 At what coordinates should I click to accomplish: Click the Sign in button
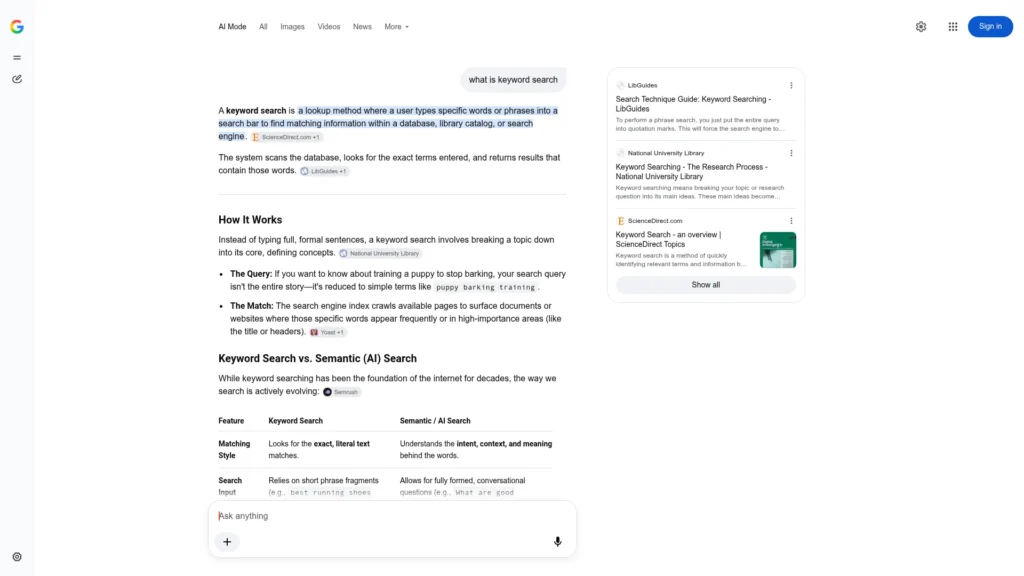tap(990, 27)
